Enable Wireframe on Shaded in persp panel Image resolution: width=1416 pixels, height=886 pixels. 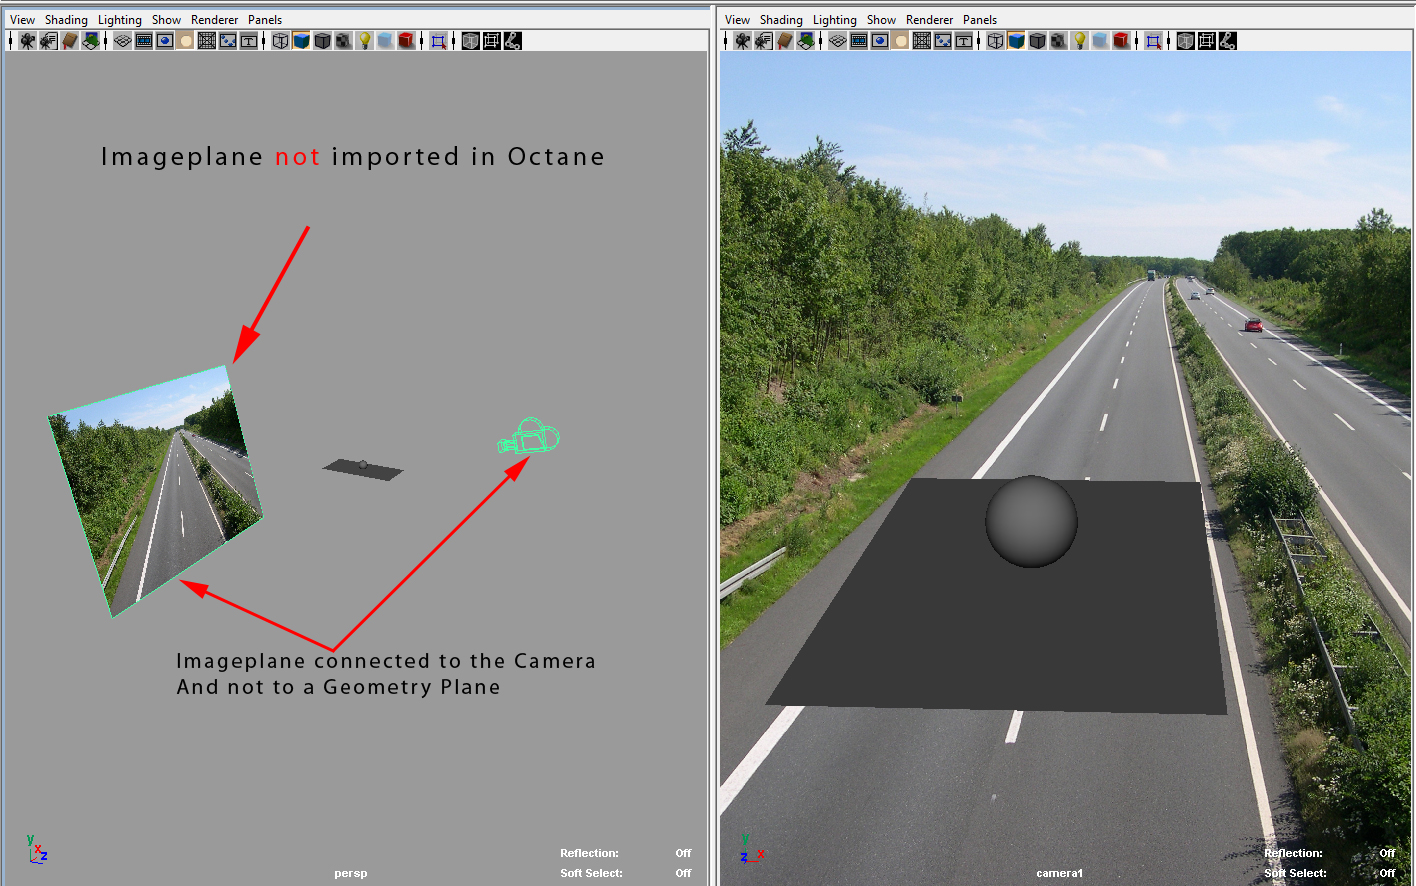tap(323, 41)
